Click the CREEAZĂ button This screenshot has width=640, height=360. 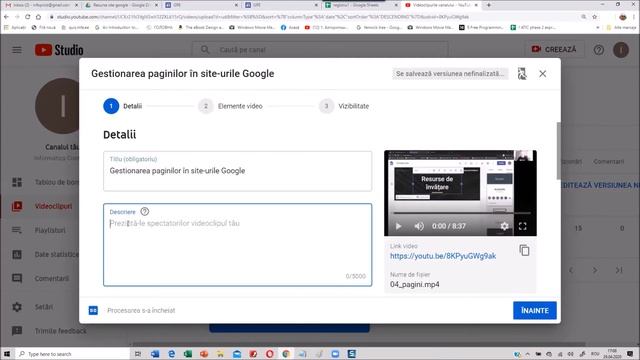(554, 49)
